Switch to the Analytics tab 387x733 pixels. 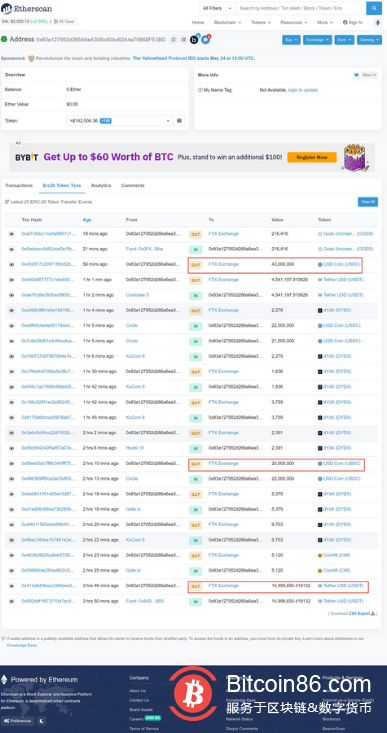[x=101, y=186]
